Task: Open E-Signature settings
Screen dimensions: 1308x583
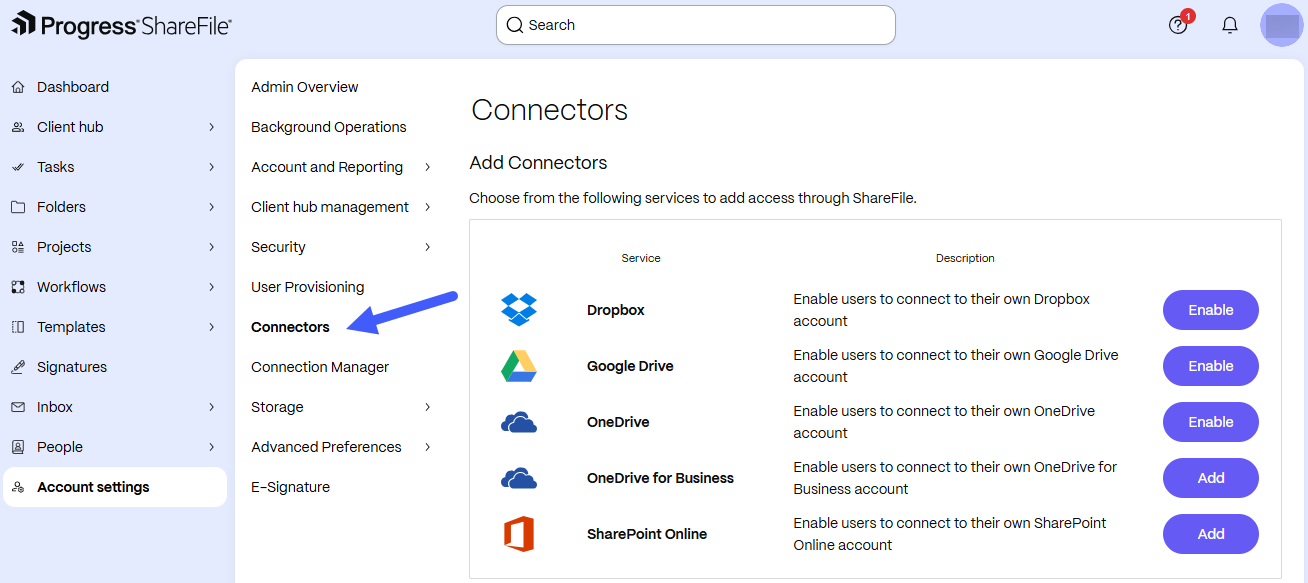Action: [290, 487]
